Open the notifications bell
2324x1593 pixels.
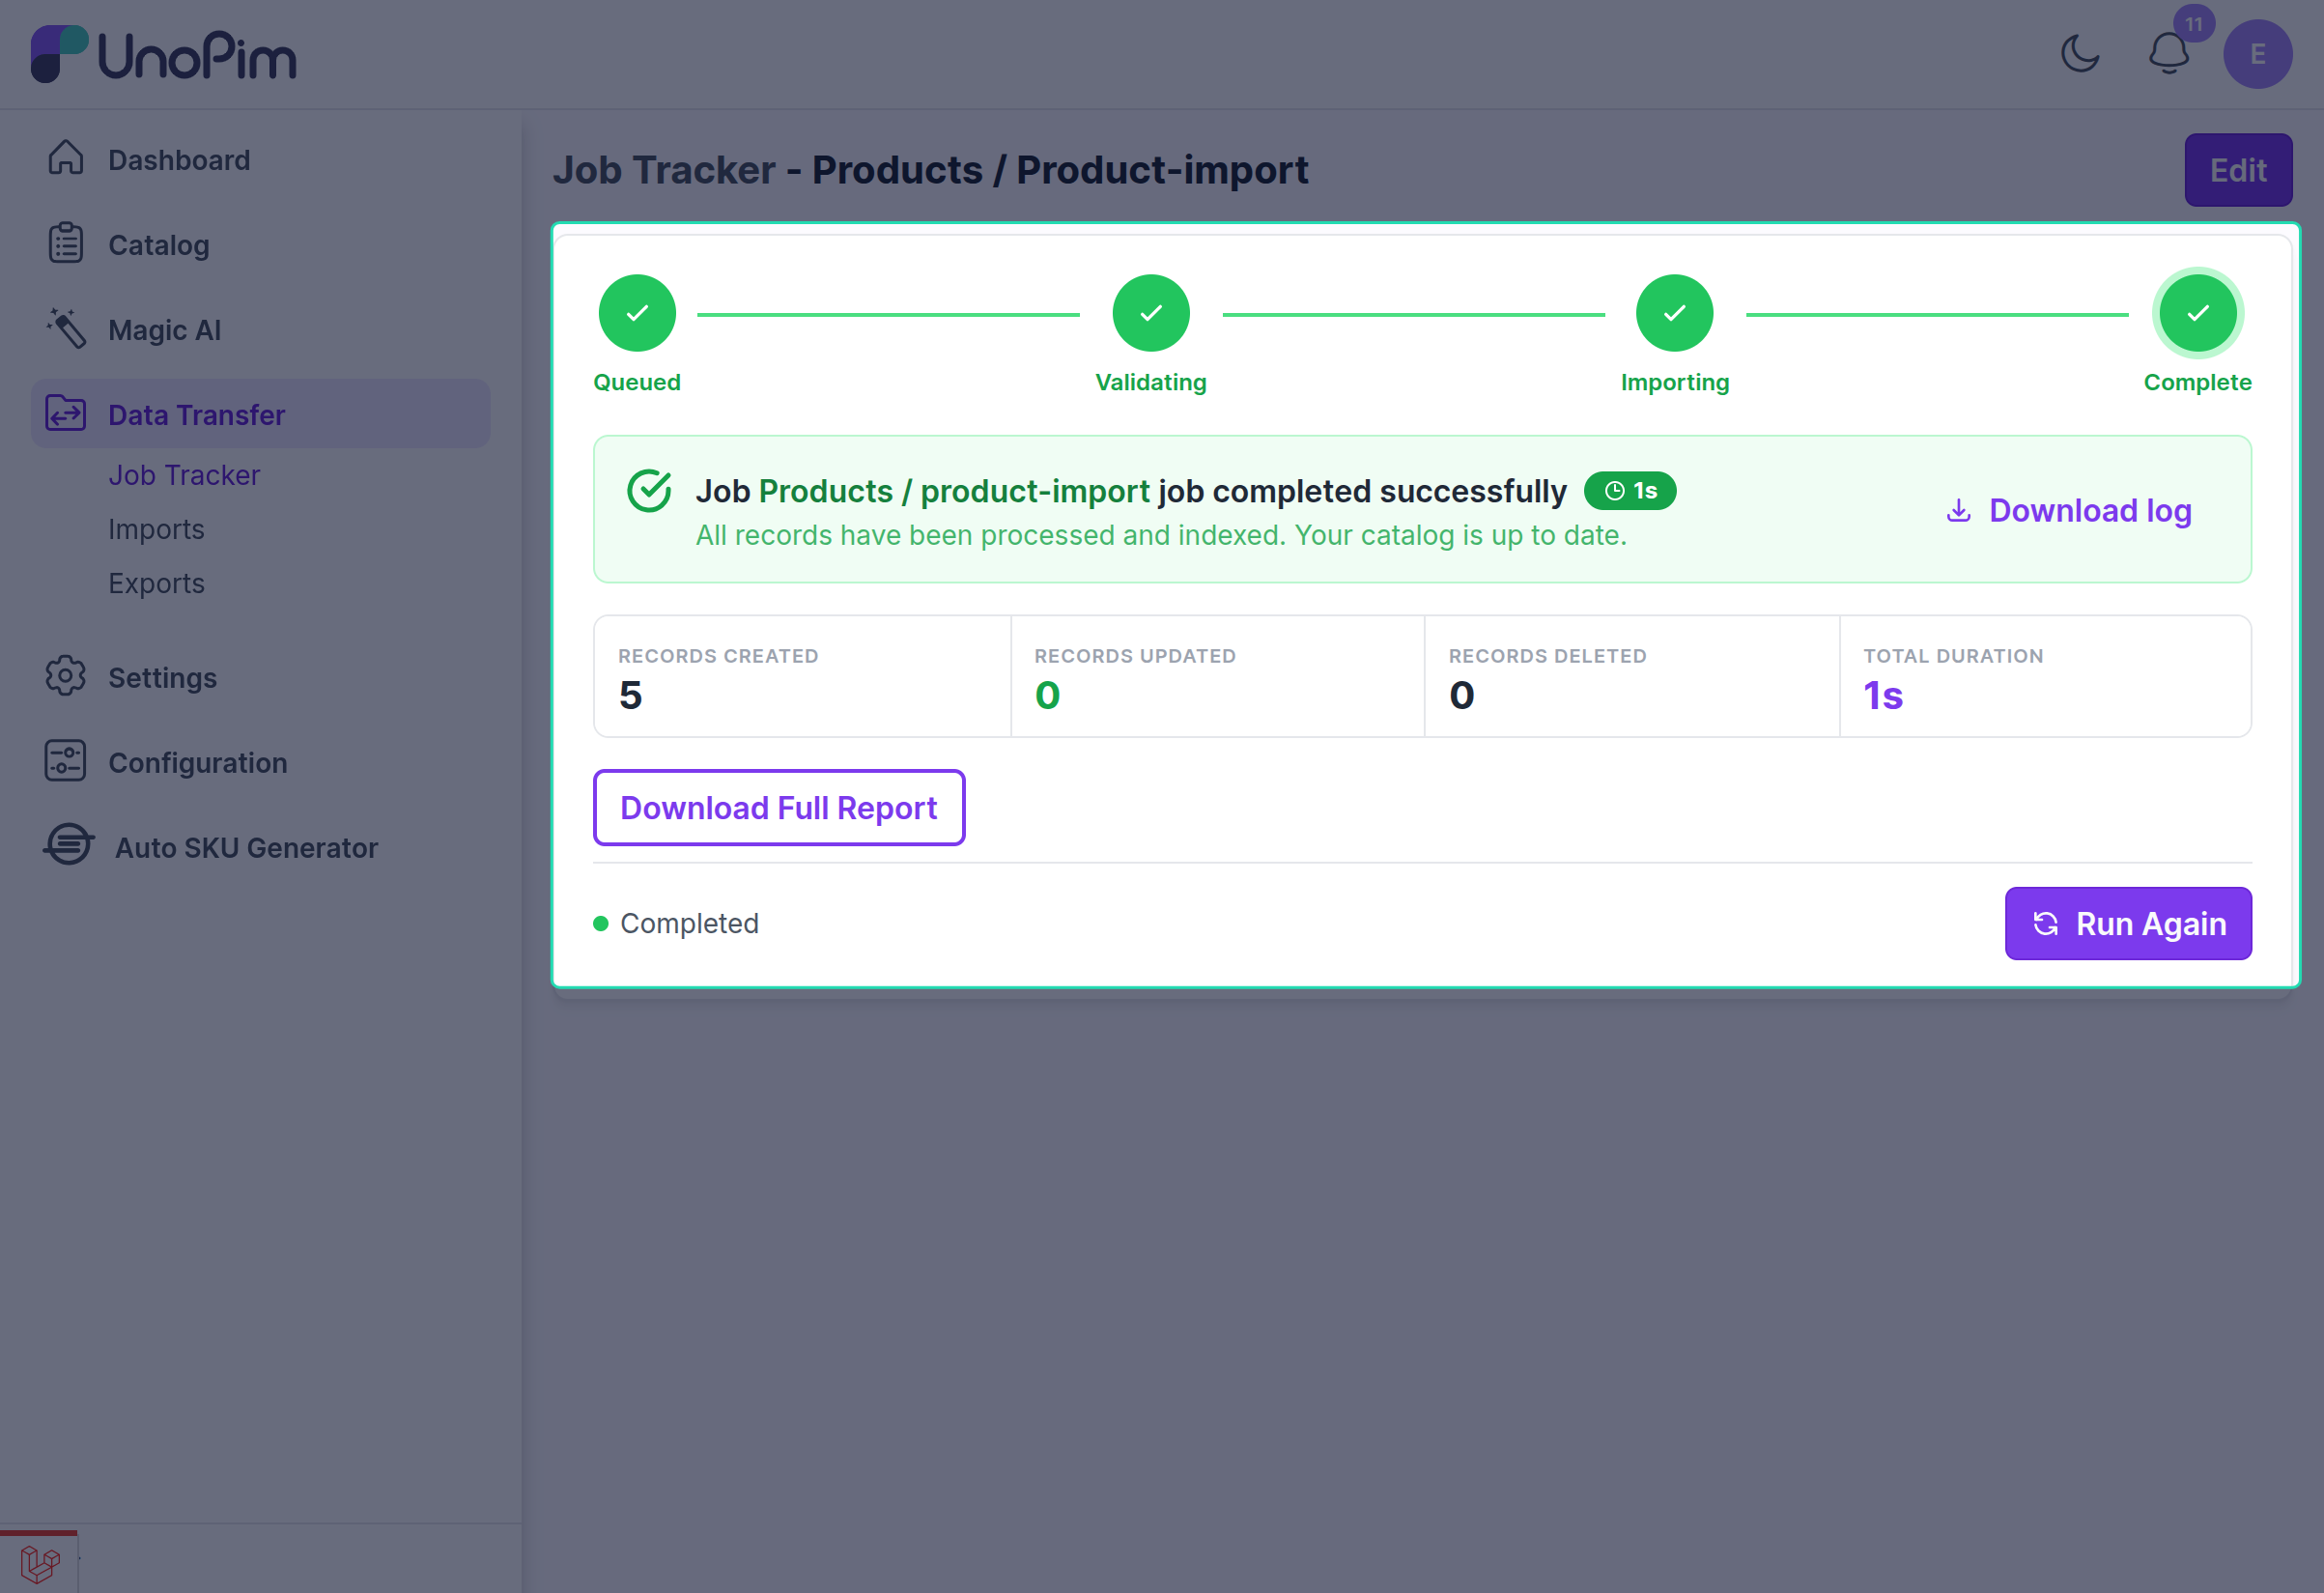point(2169,54)
